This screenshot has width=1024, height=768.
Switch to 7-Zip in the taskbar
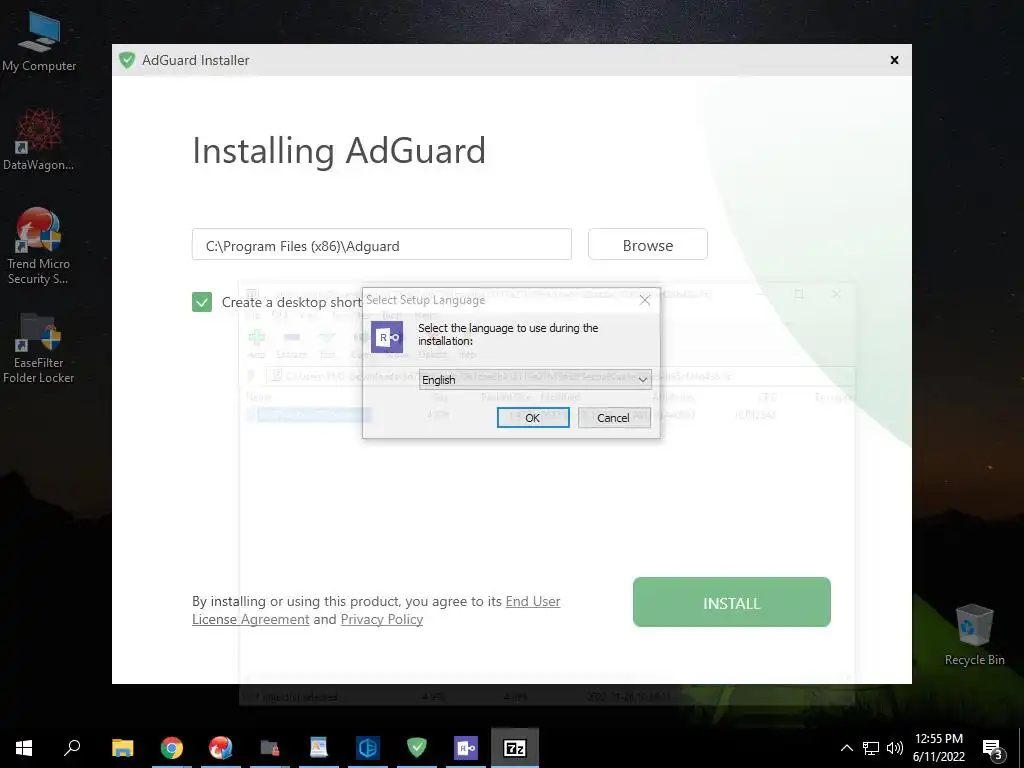(x=515, y=748)
